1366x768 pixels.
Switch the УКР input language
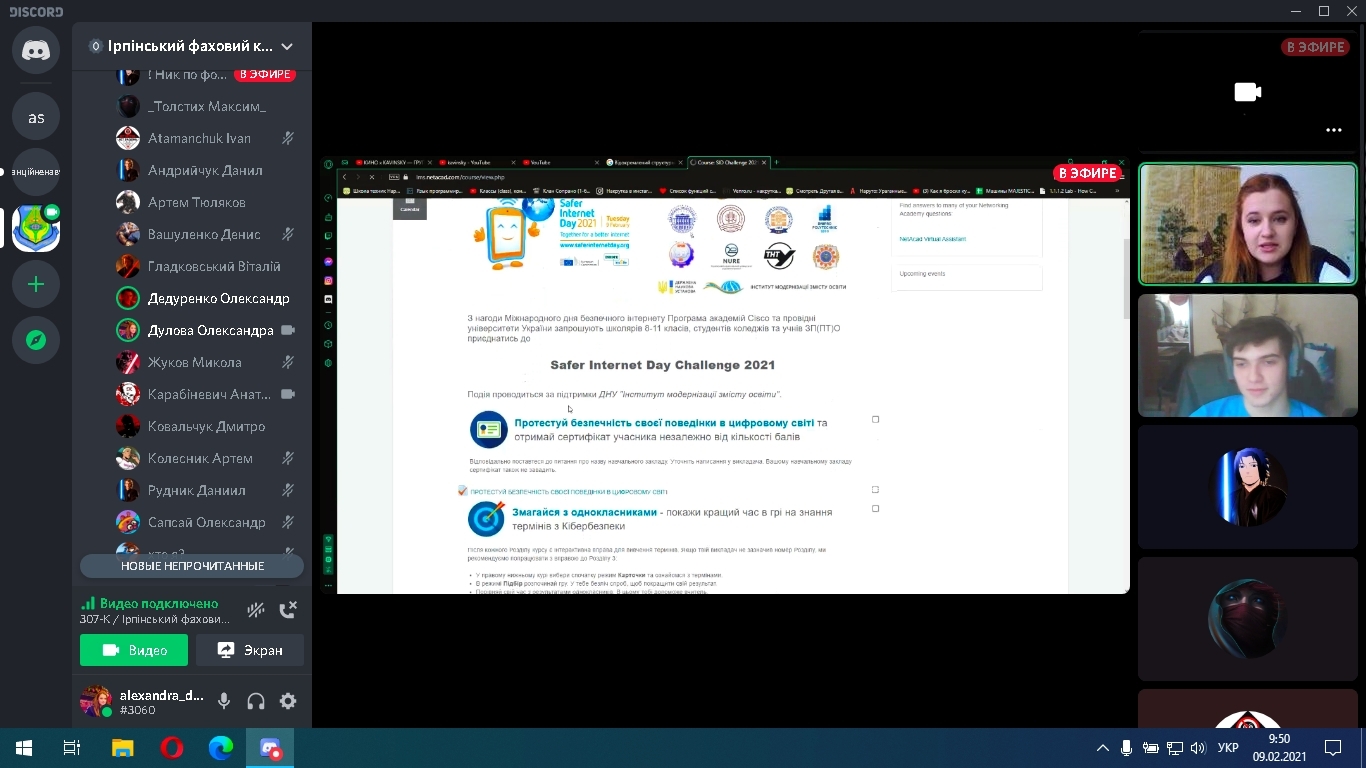1228,748
